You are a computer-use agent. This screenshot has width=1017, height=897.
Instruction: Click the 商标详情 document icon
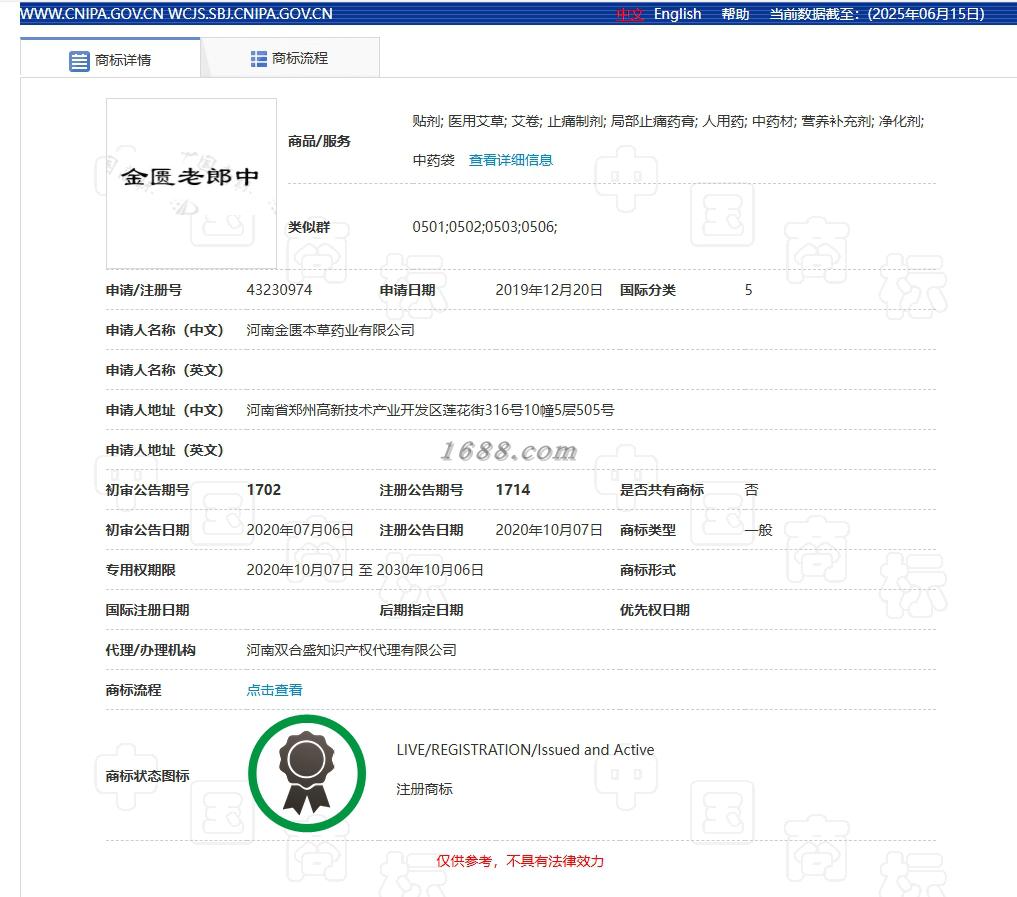click(79, 61)
